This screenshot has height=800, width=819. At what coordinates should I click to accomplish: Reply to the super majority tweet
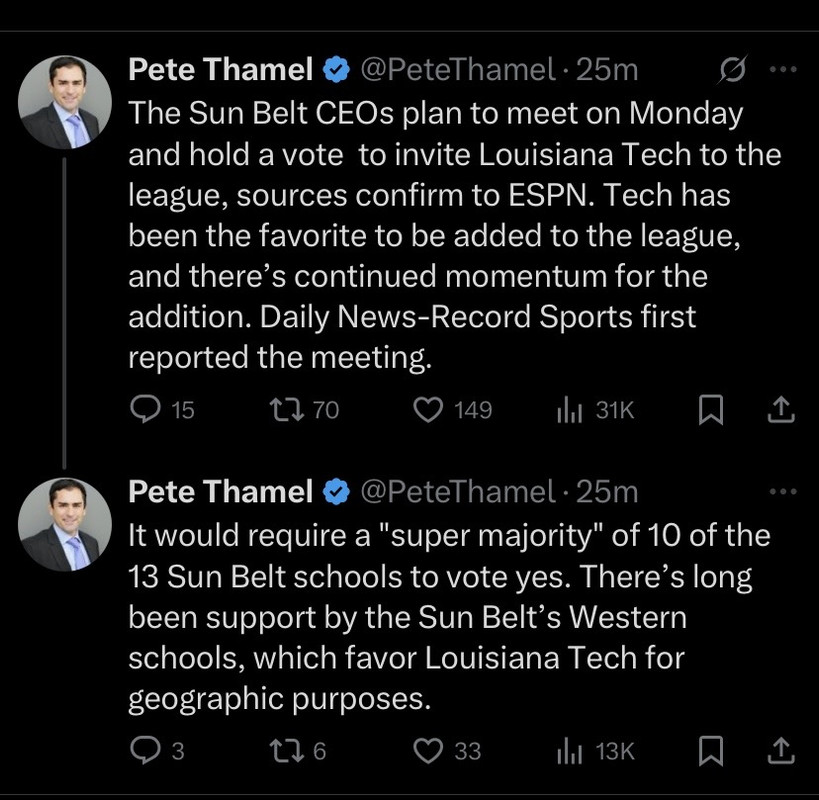tap(147, 751)
